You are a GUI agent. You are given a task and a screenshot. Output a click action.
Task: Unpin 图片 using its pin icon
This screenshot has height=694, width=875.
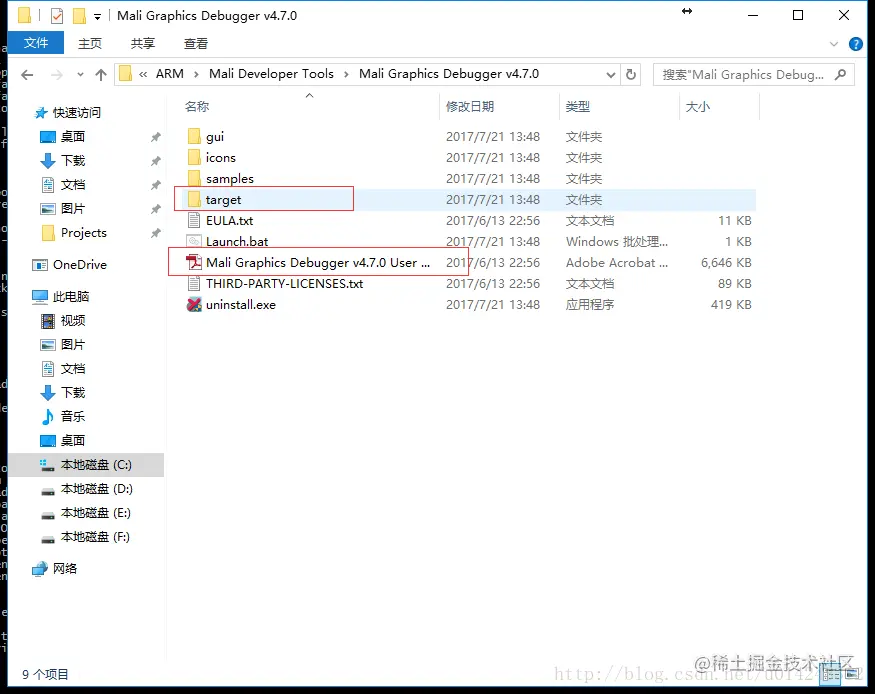coord(156,209)
